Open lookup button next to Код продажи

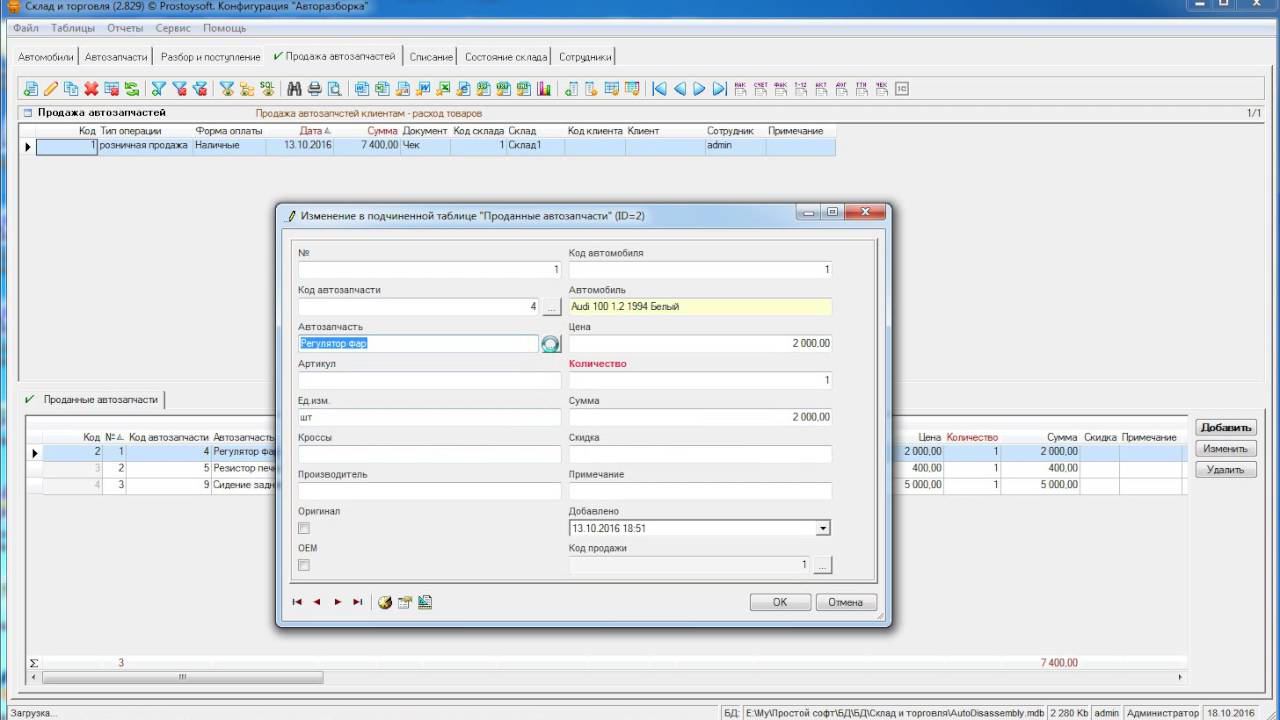[822, 565]
